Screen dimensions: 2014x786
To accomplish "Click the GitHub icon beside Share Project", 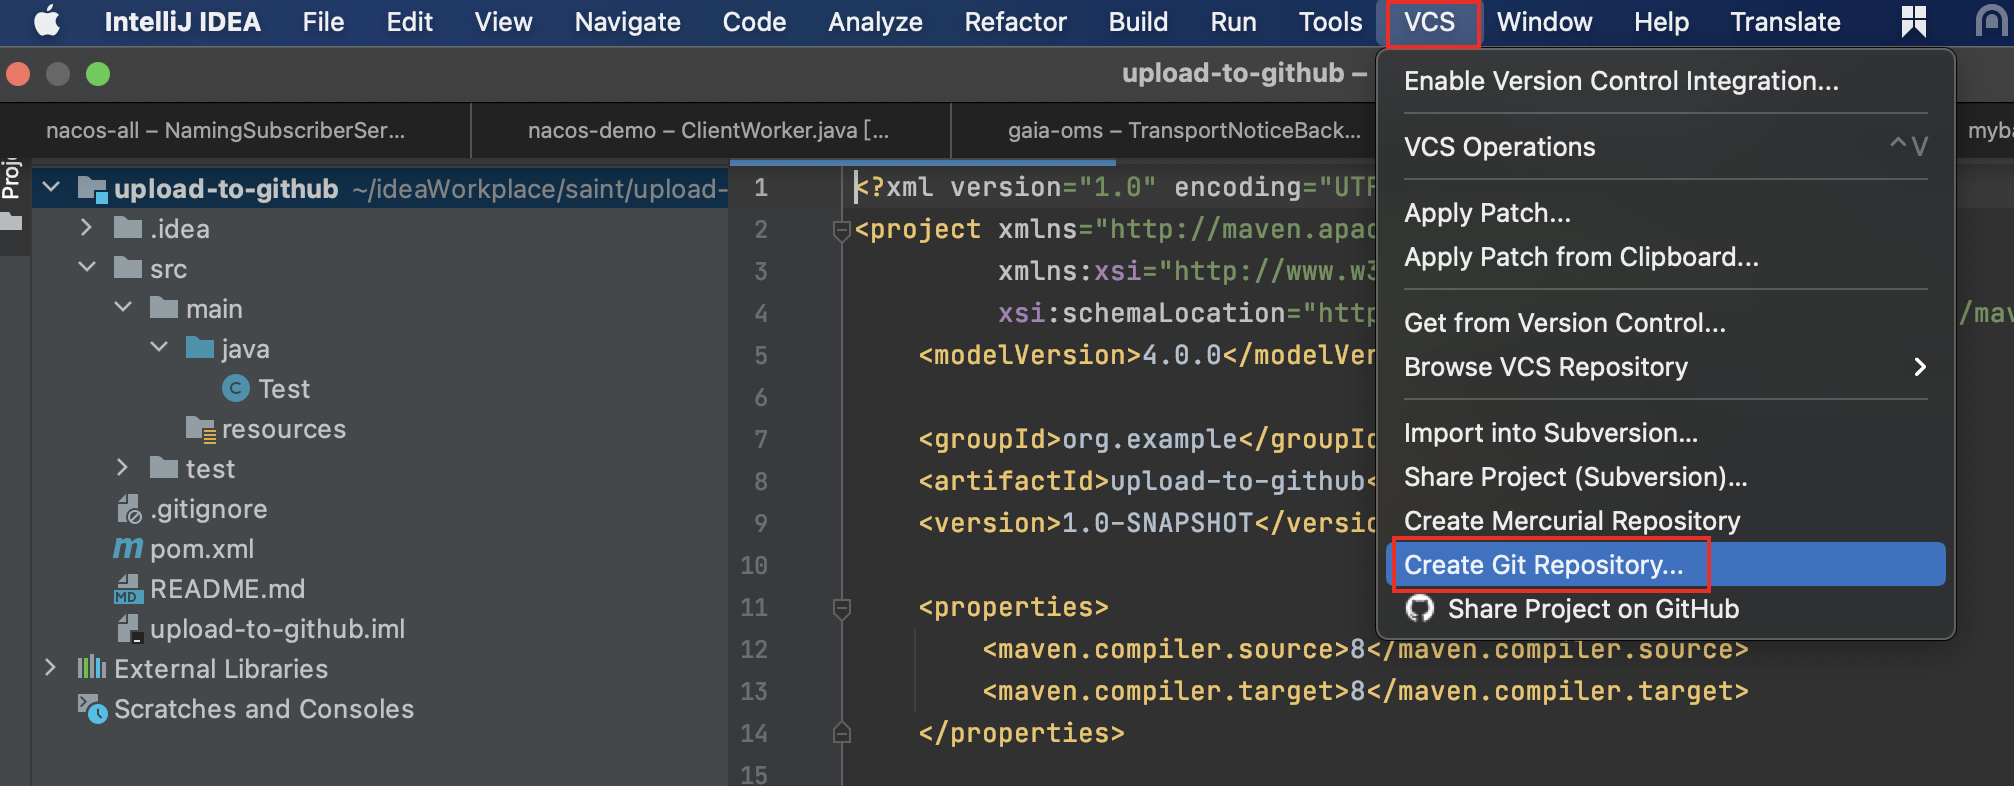I will click(x=1420, y=608).
